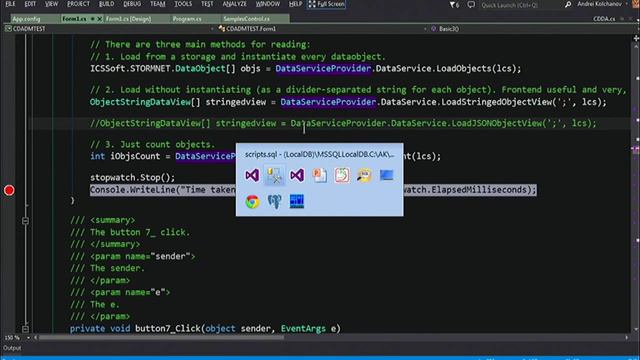Collapse the summary comment outlining box

(x=25, y=221)
